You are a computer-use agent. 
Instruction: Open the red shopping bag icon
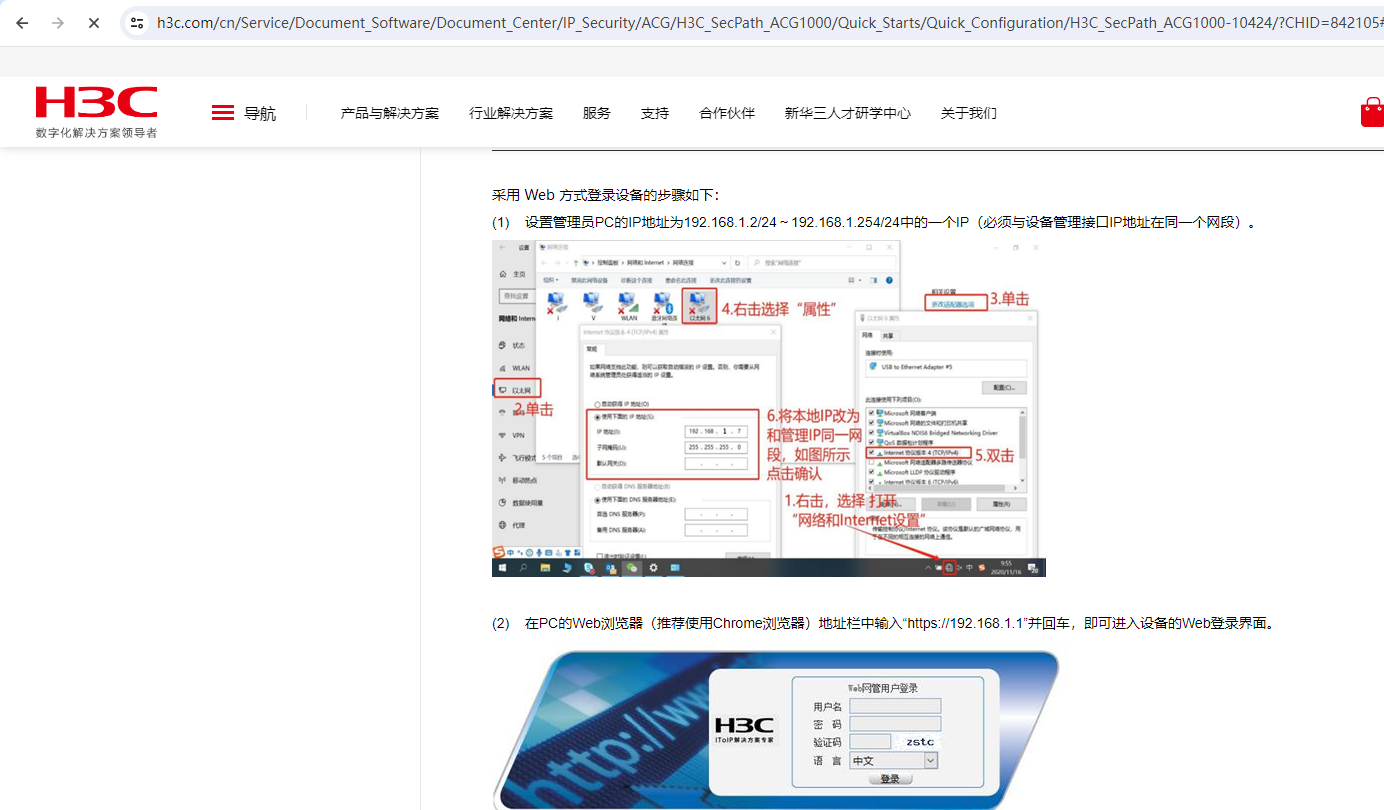point(1372,112)
